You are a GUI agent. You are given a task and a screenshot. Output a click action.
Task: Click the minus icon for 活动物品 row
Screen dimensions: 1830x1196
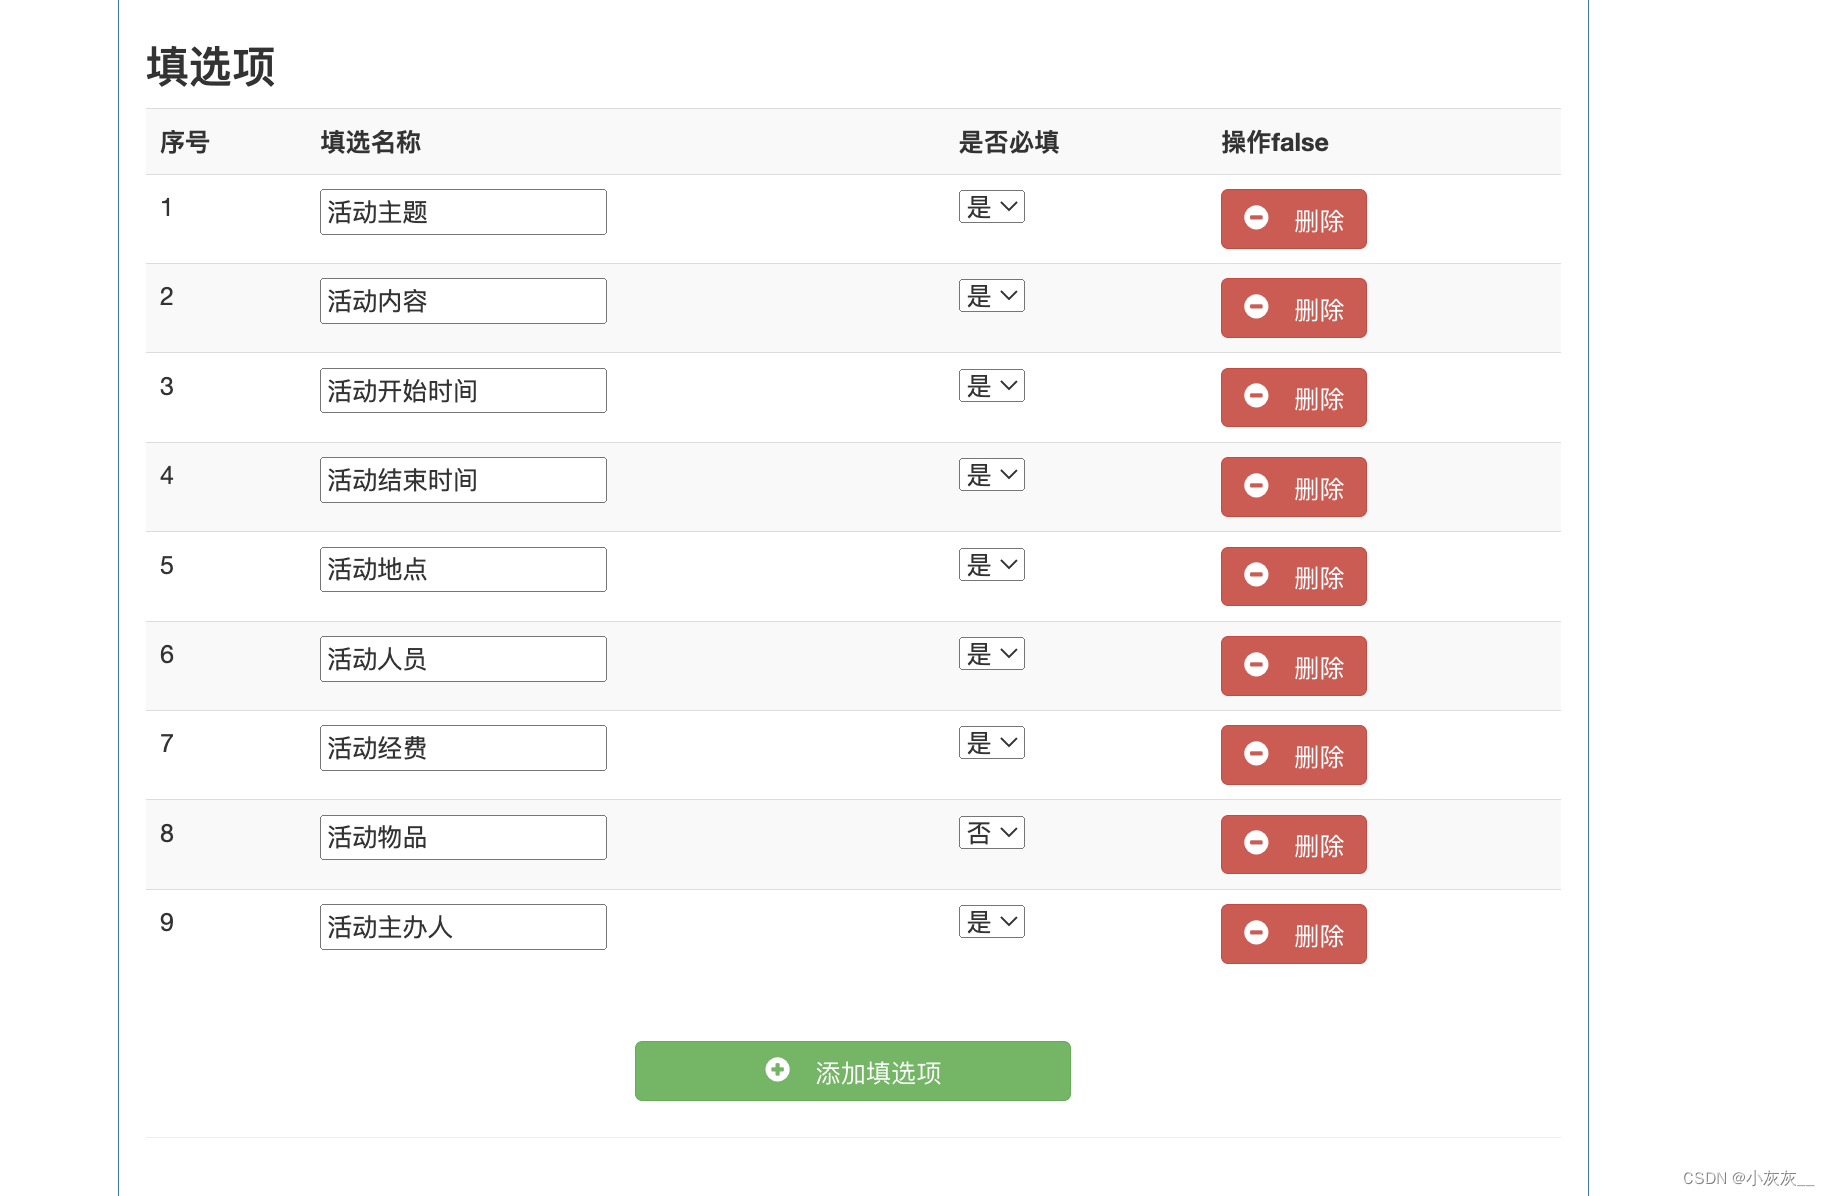pyautogui.click(x=1257, y=844)
